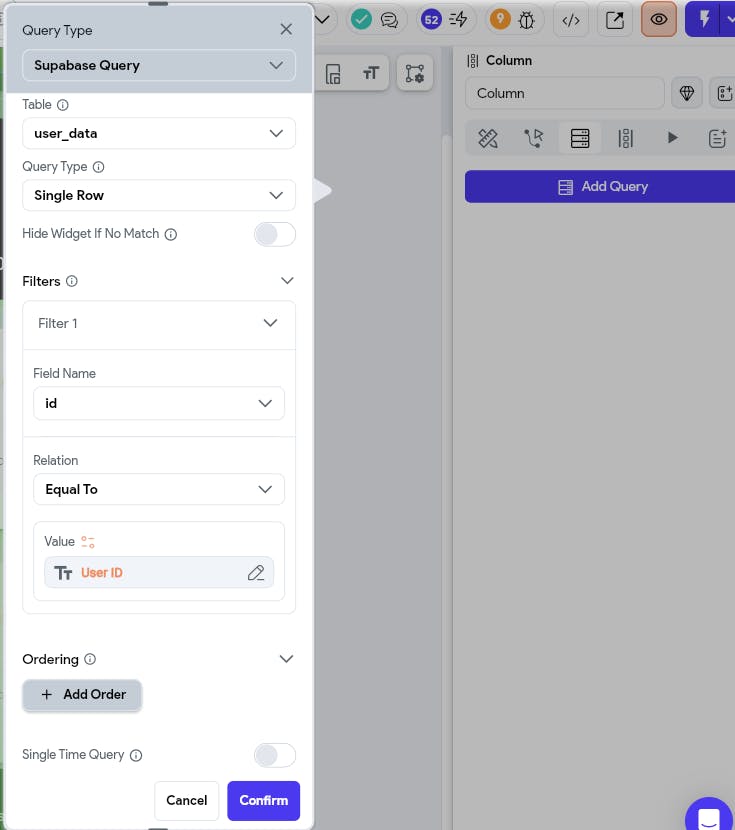Viewport: 735px width, 830px height.
Task: Collapse the Filter 1 expander
Action: click(x=270, y=323)
